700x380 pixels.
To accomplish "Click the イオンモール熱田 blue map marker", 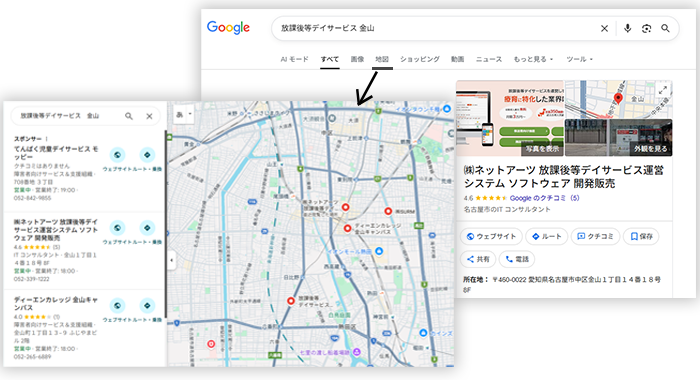I will (x=379, y=251).
